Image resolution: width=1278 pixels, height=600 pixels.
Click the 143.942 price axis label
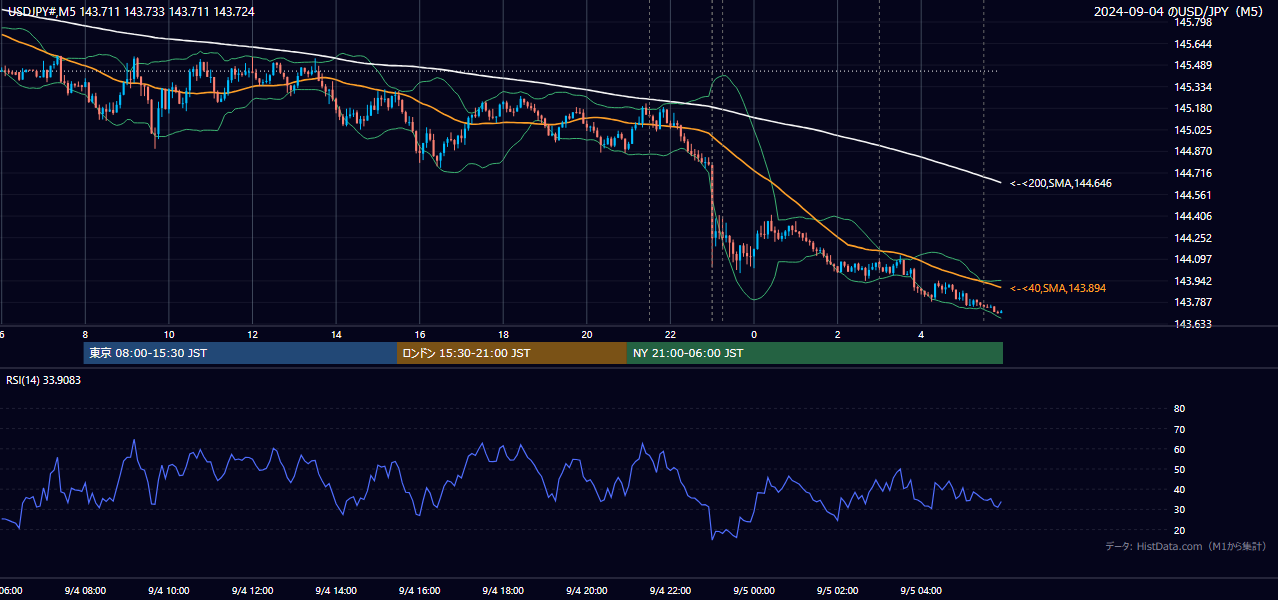(1192, 281)
